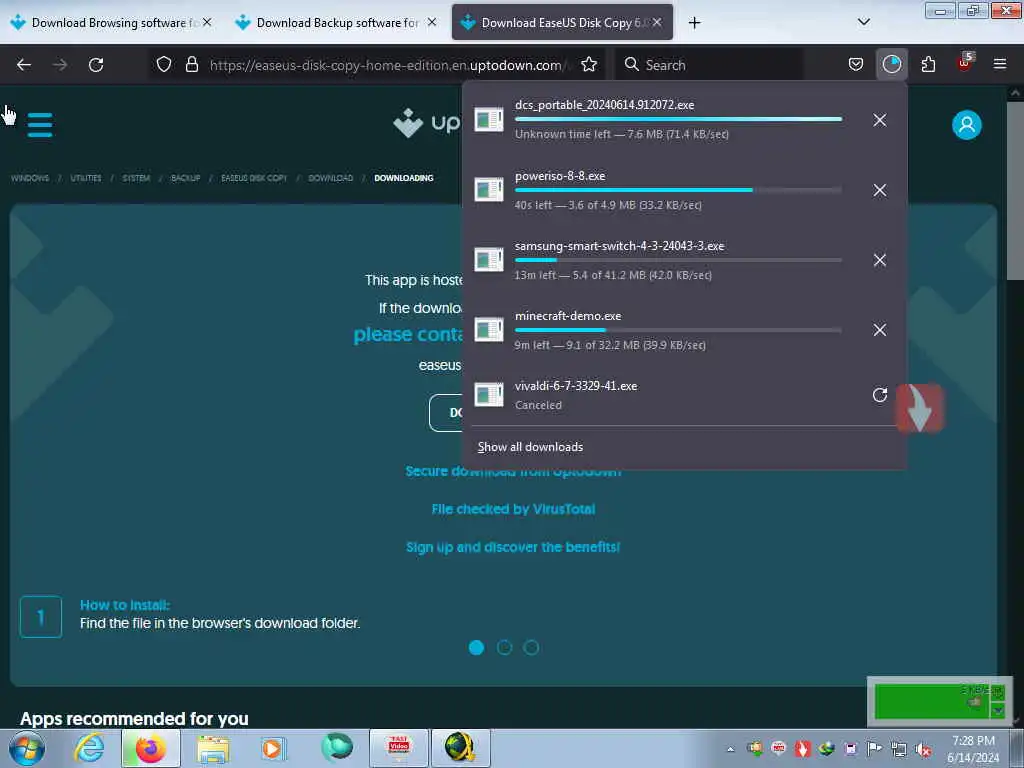Click the muted volume tray icon

click(x=923, y=749)
